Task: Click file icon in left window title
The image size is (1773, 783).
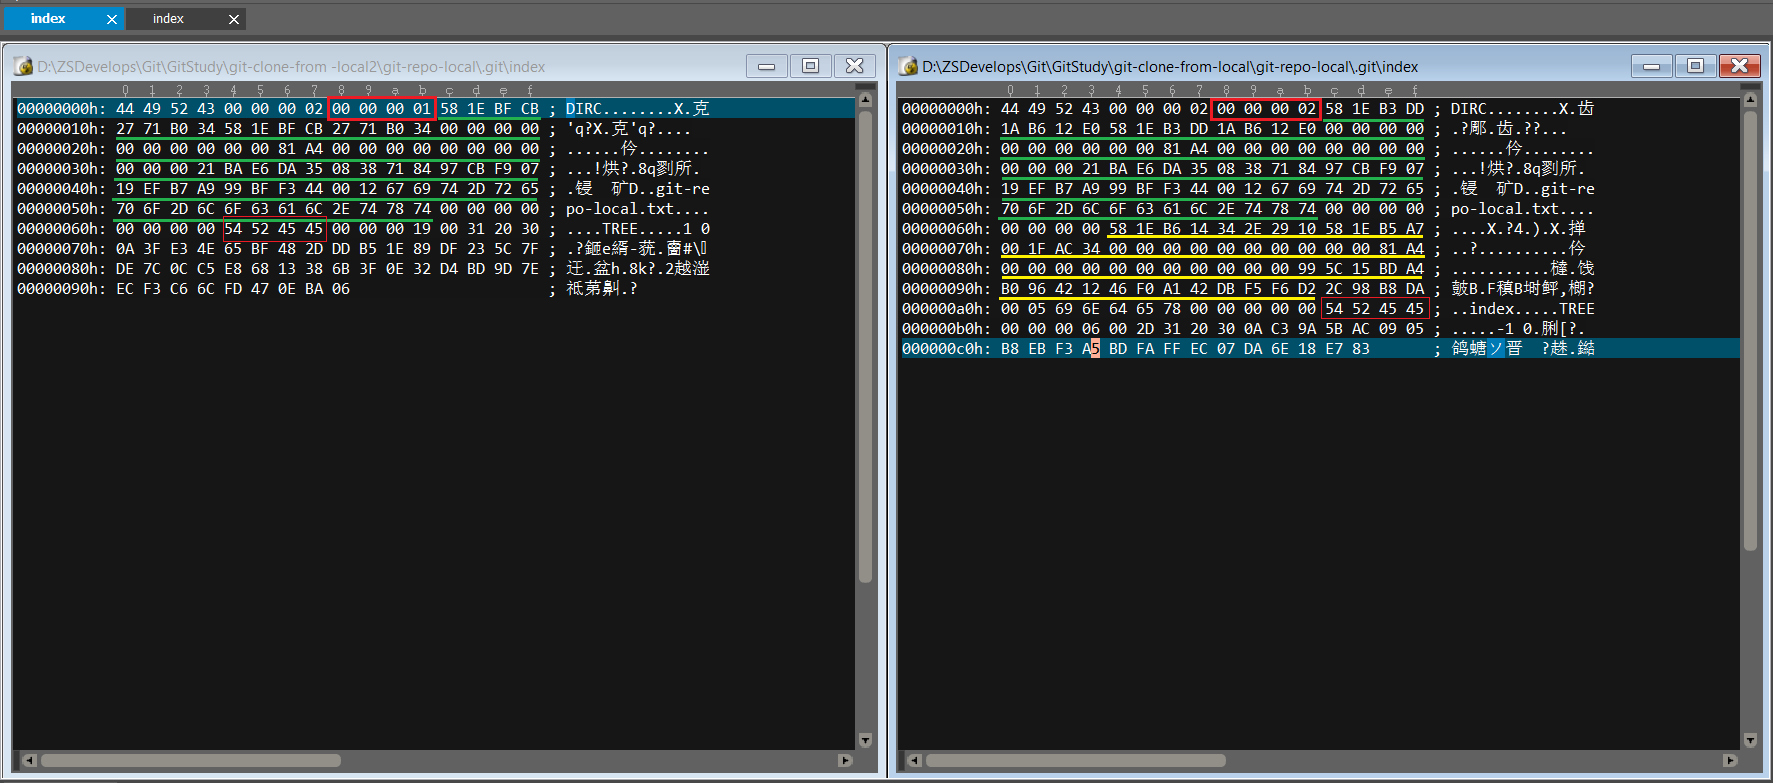Action: coord(23,66)
